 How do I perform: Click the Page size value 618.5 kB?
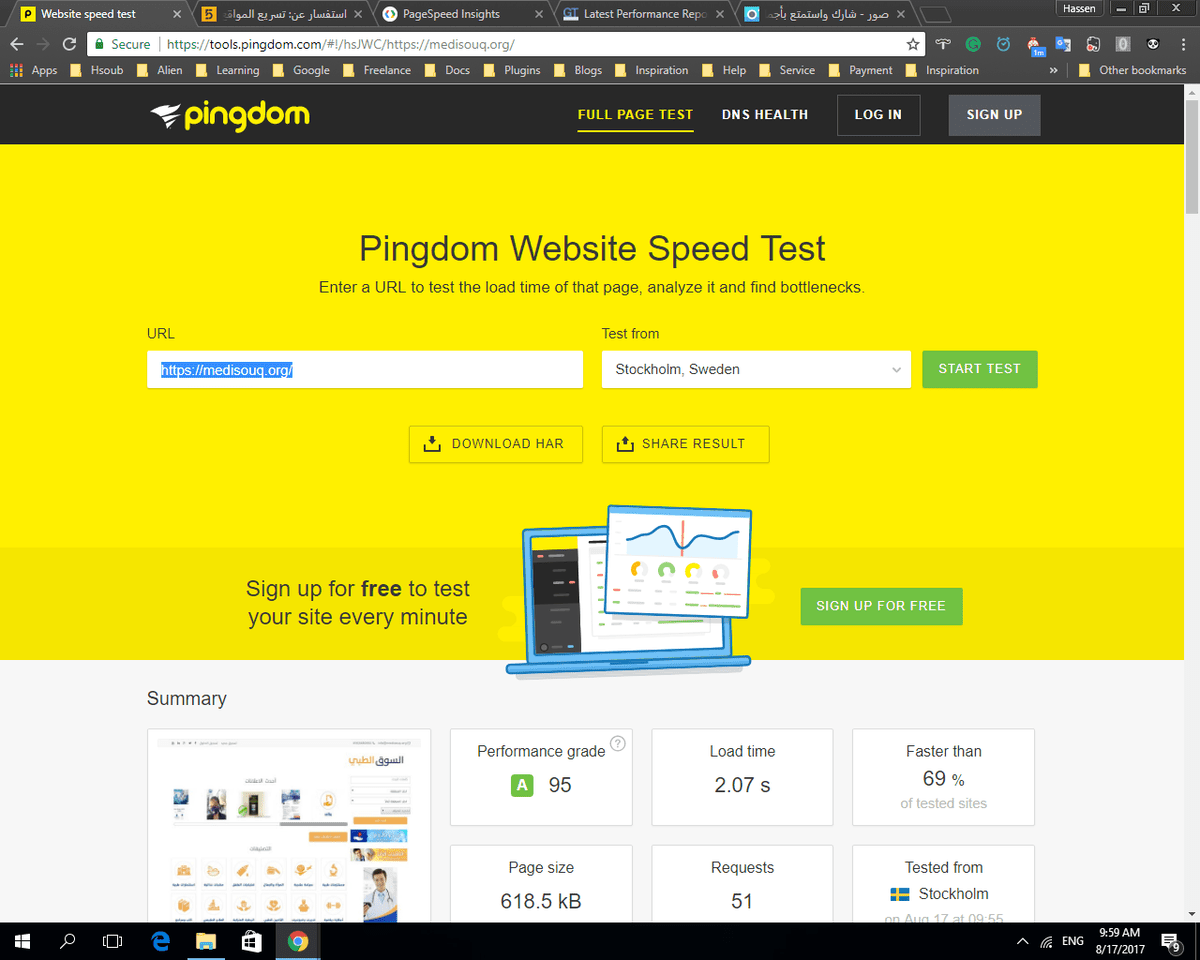[541, 901]
